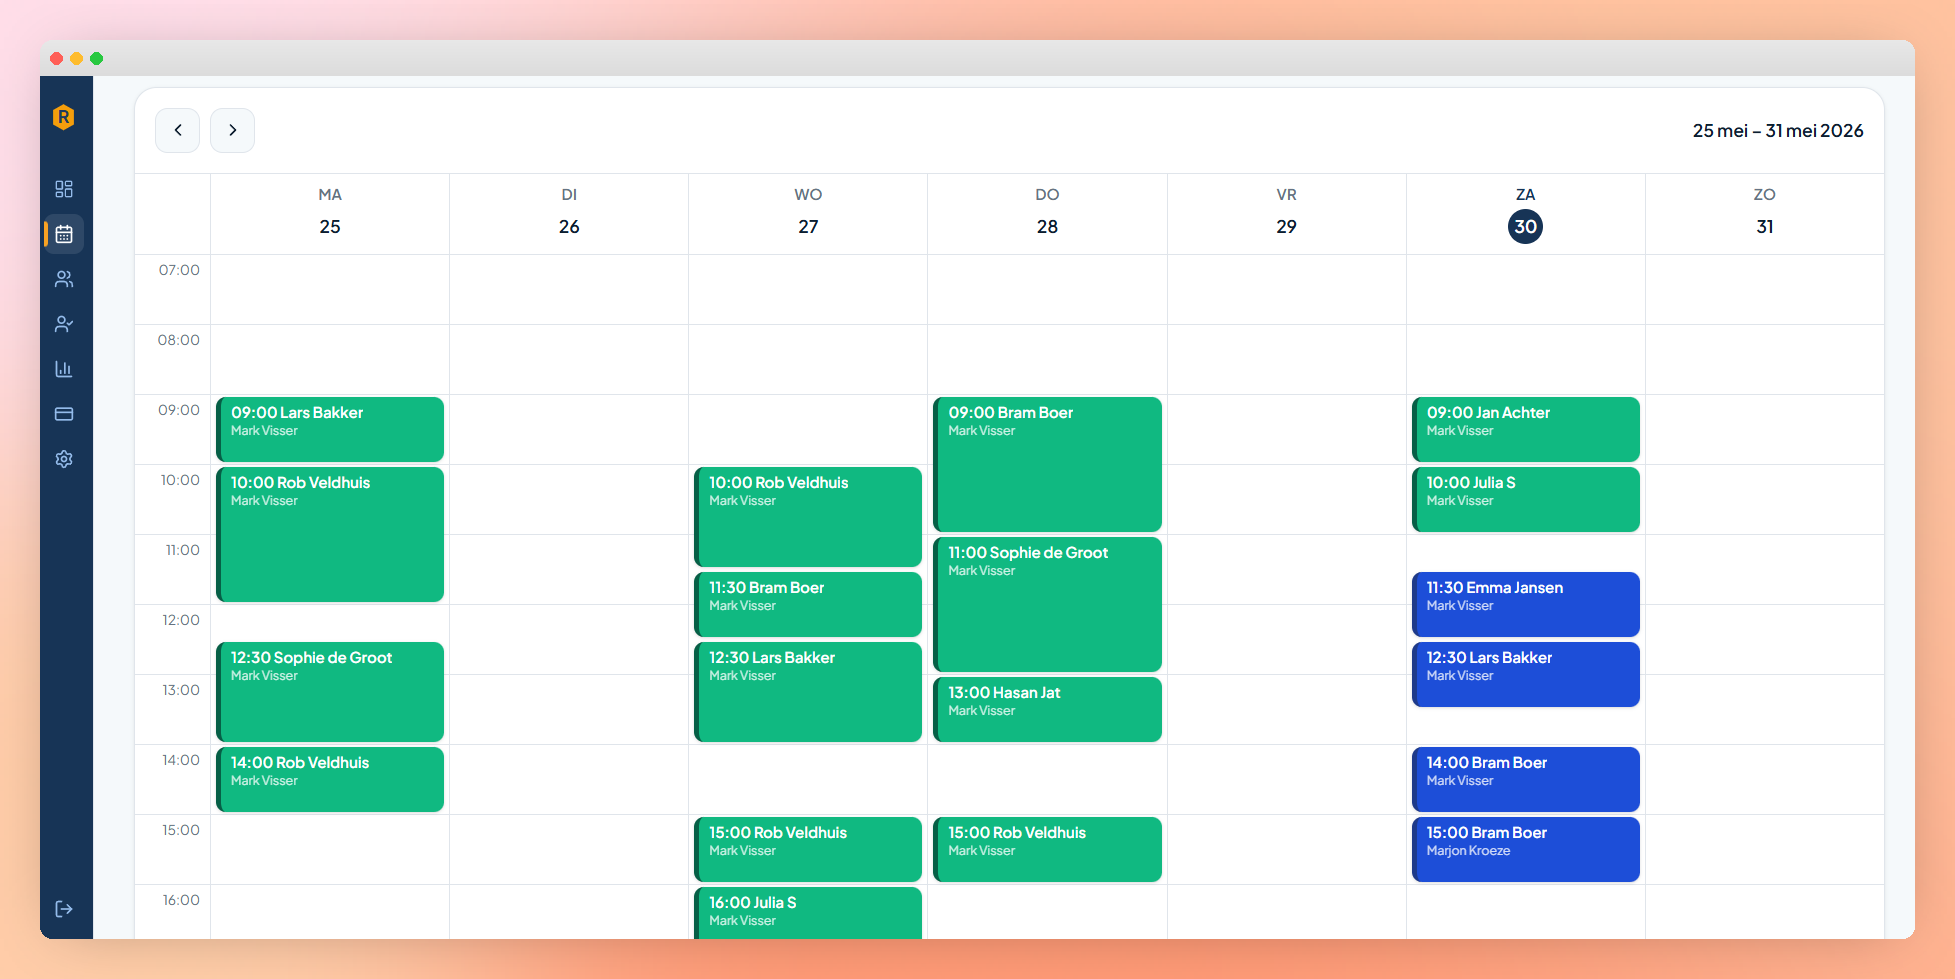Image resolution: width=1955 pixels, height=979 pixels.
Task: Open the dashboard grid icon in the sidebar
Action: point(64,189)
